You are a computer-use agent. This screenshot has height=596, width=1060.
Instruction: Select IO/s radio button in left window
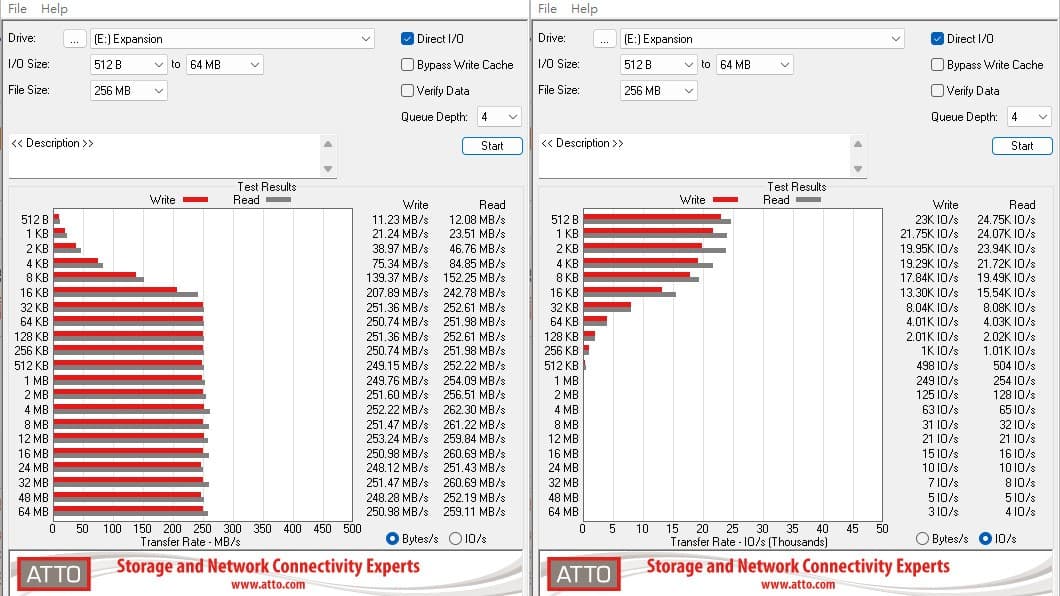[456, 539]
